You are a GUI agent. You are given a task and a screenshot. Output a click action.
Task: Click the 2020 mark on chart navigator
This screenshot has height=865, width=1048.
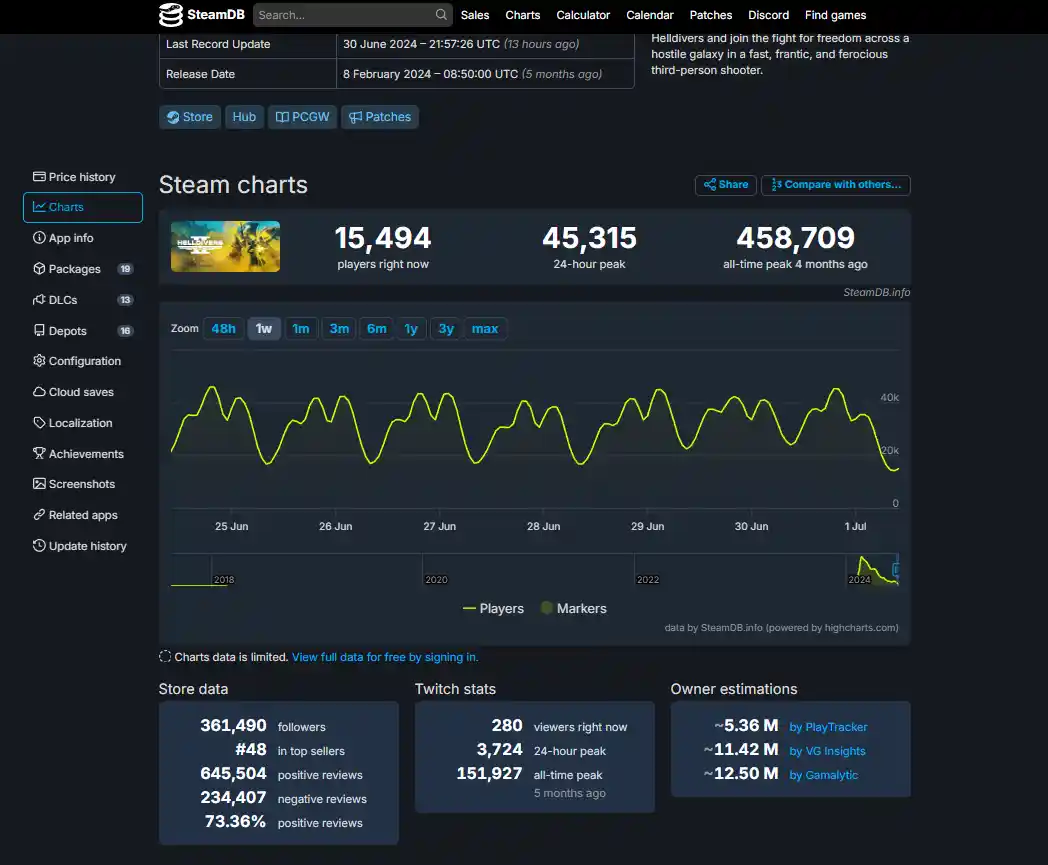(436, 580)
